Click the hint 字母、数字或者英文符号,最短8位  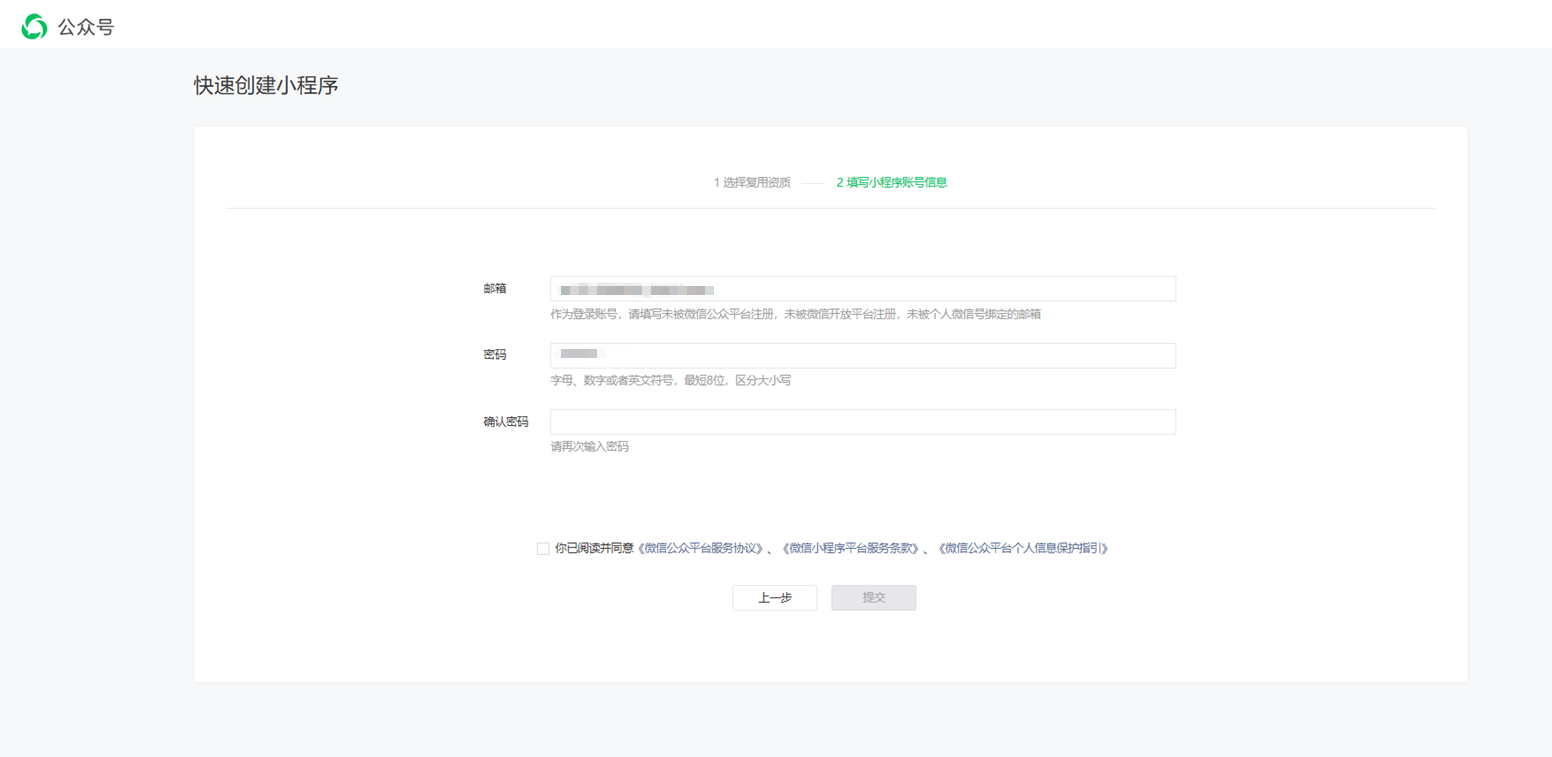point(671,381)
